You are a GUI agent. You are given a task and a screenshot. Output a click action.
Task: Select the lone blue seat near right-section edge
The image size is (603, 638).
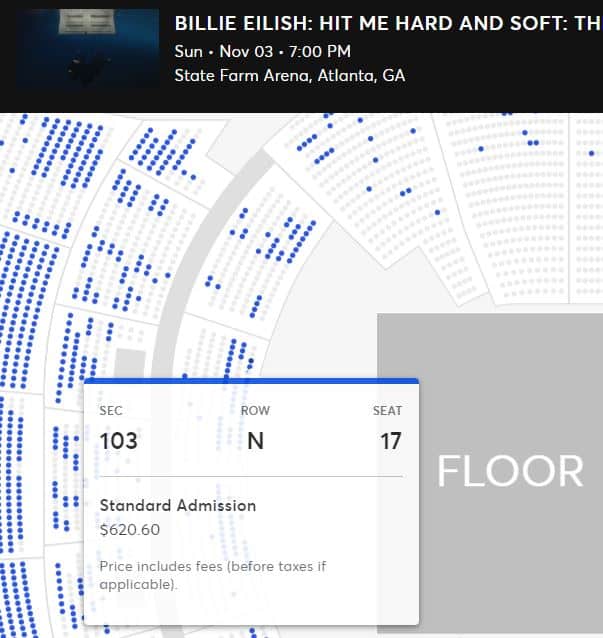tap(437, 212)
